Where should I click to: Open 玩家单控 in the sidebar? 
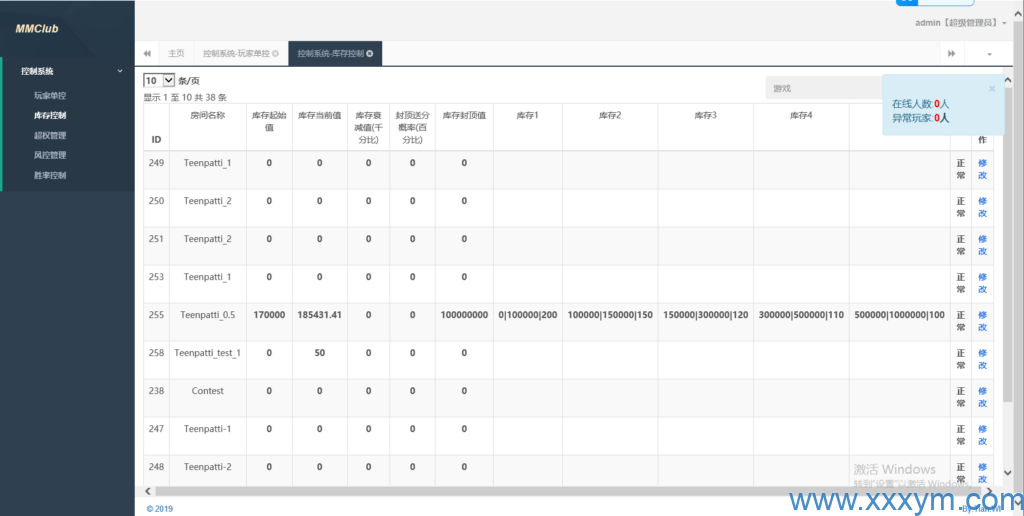pyautogui.click(x=50, y=96)
